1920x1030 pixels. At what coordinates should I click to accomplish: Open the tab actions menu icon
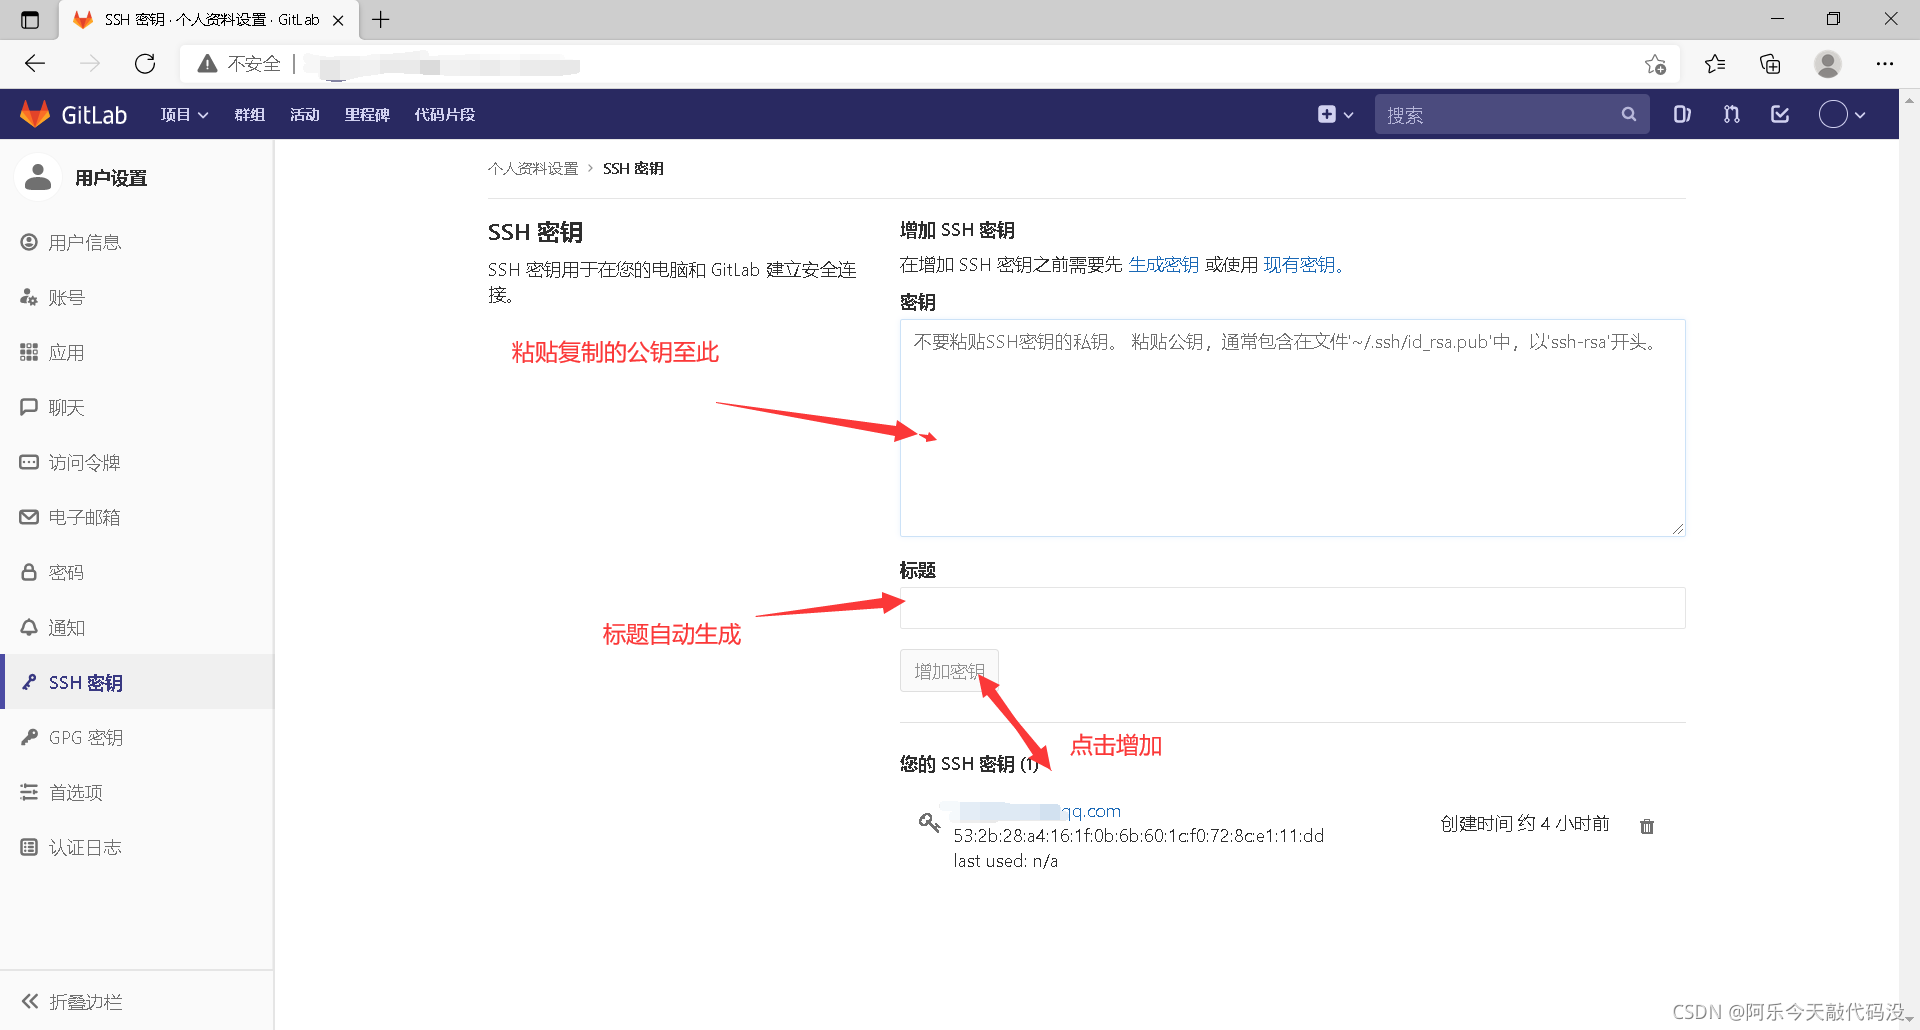pyautogui.click(x=30, y=19)
